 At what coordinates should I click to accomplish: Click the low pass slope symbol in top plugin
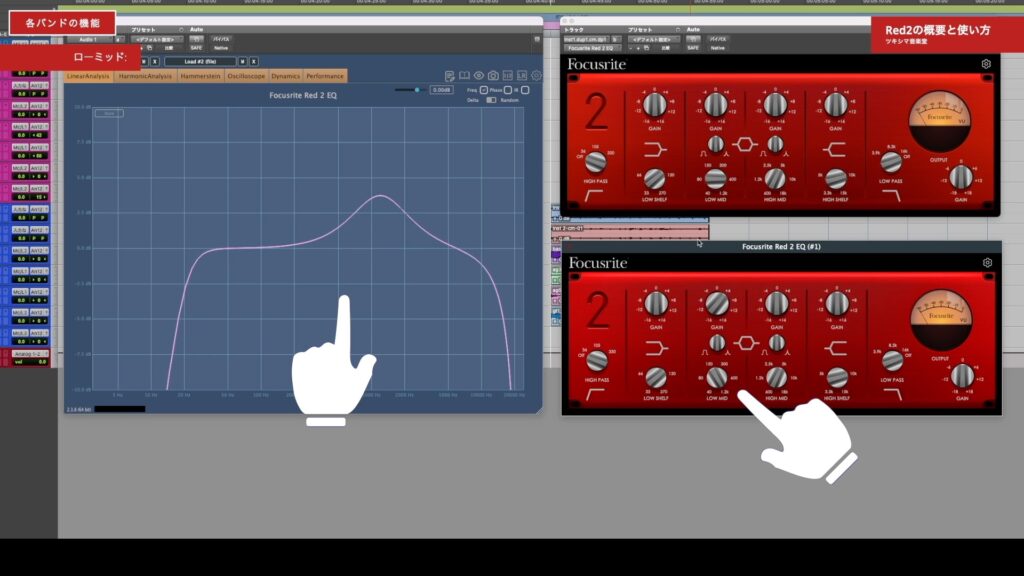(891, 195)
